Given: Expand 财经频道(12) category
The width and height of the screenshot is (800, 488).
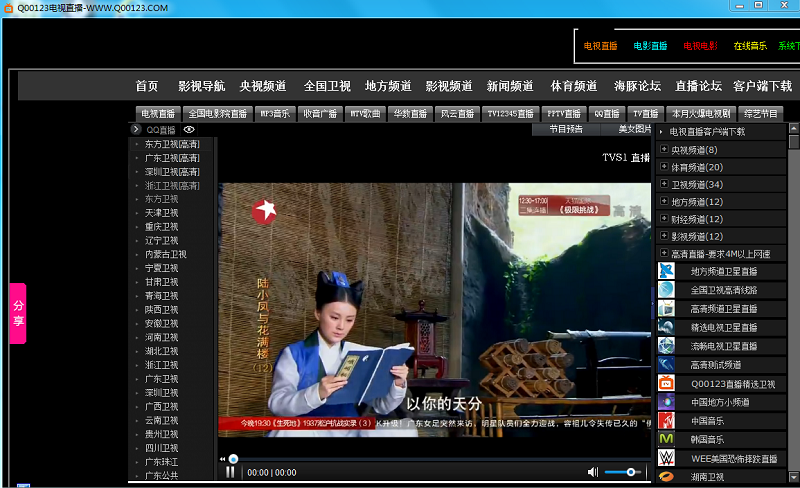Looking at the screenshot, I should [664, 218].
